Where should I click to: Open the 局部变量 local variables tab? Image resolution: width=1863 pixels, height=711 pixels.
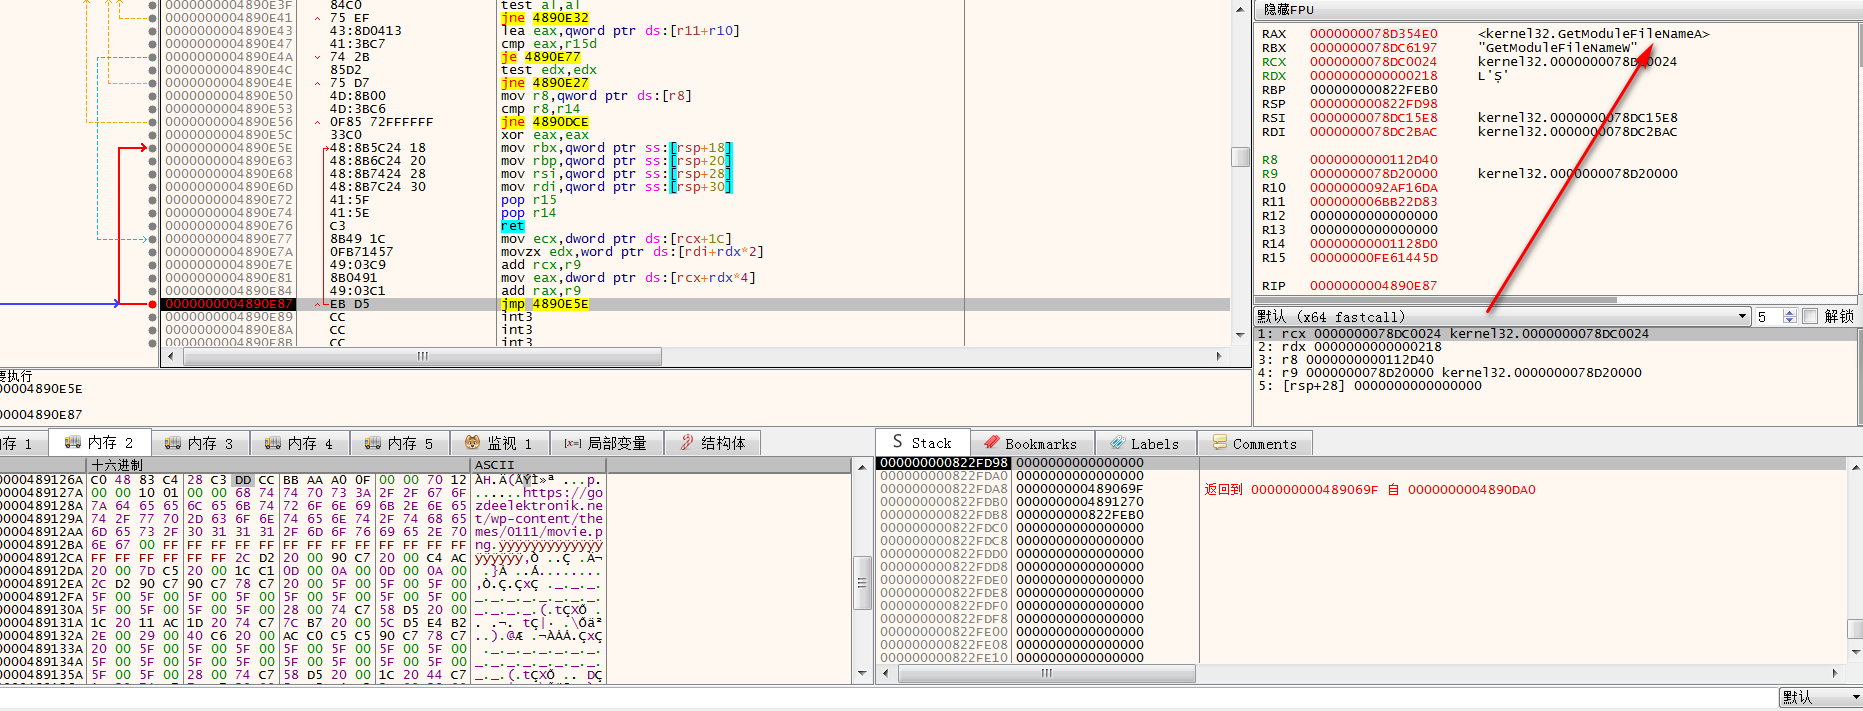coord(606,443)
